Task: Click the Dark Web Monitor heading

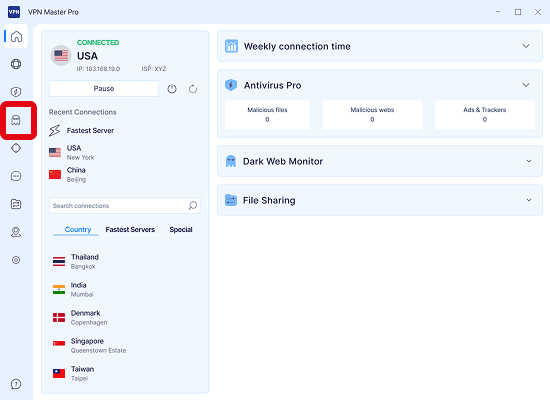Action: click(x=283, y=161)
